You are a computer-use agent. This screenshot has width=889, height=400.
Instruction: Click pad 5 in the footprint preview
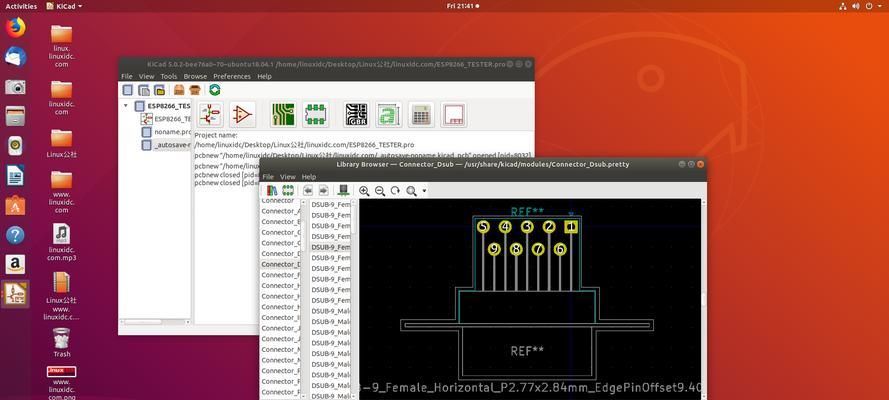point(483,227)
